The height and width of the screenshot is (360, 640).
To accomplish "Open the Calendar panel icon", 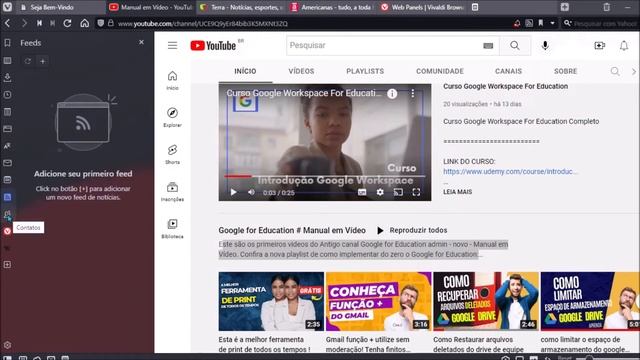I will tap(7, 180).
